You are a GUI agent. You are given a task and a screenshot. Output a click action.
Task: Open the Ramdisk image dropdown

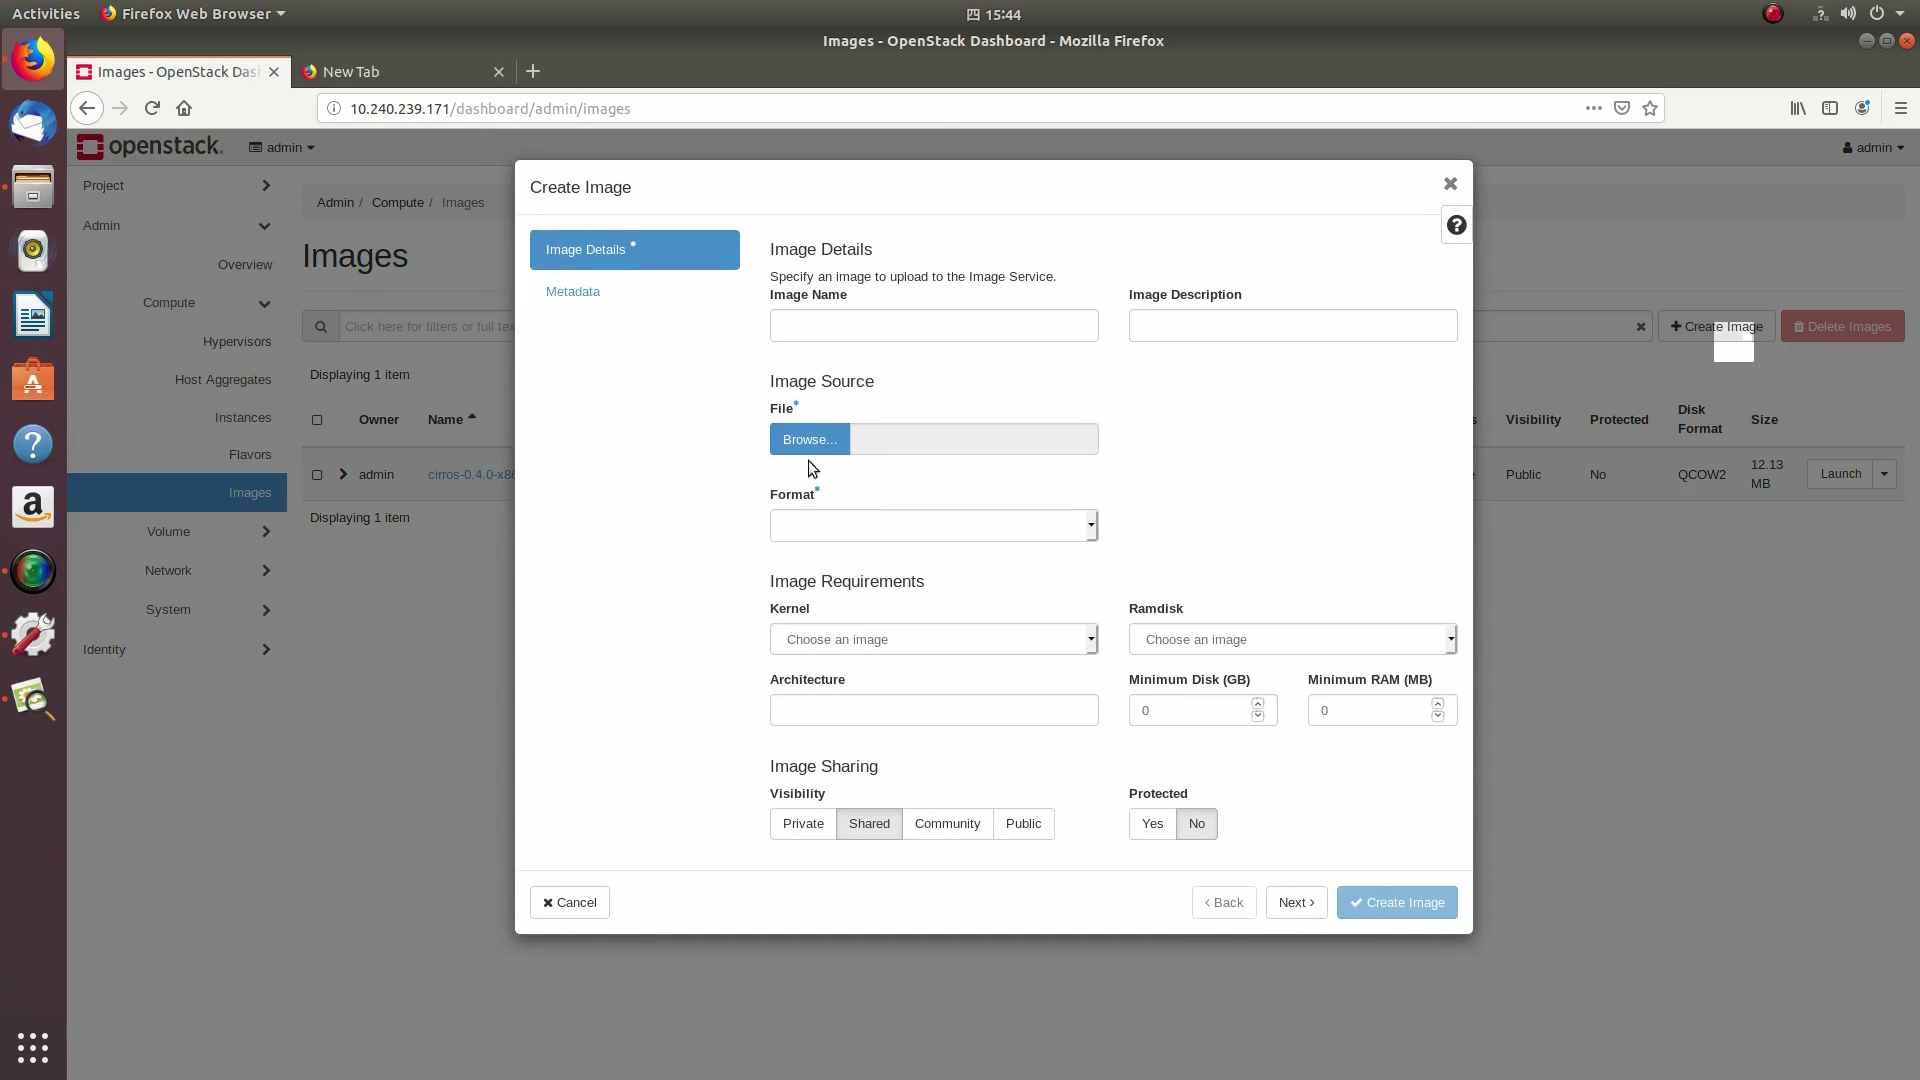[1292, 640]
